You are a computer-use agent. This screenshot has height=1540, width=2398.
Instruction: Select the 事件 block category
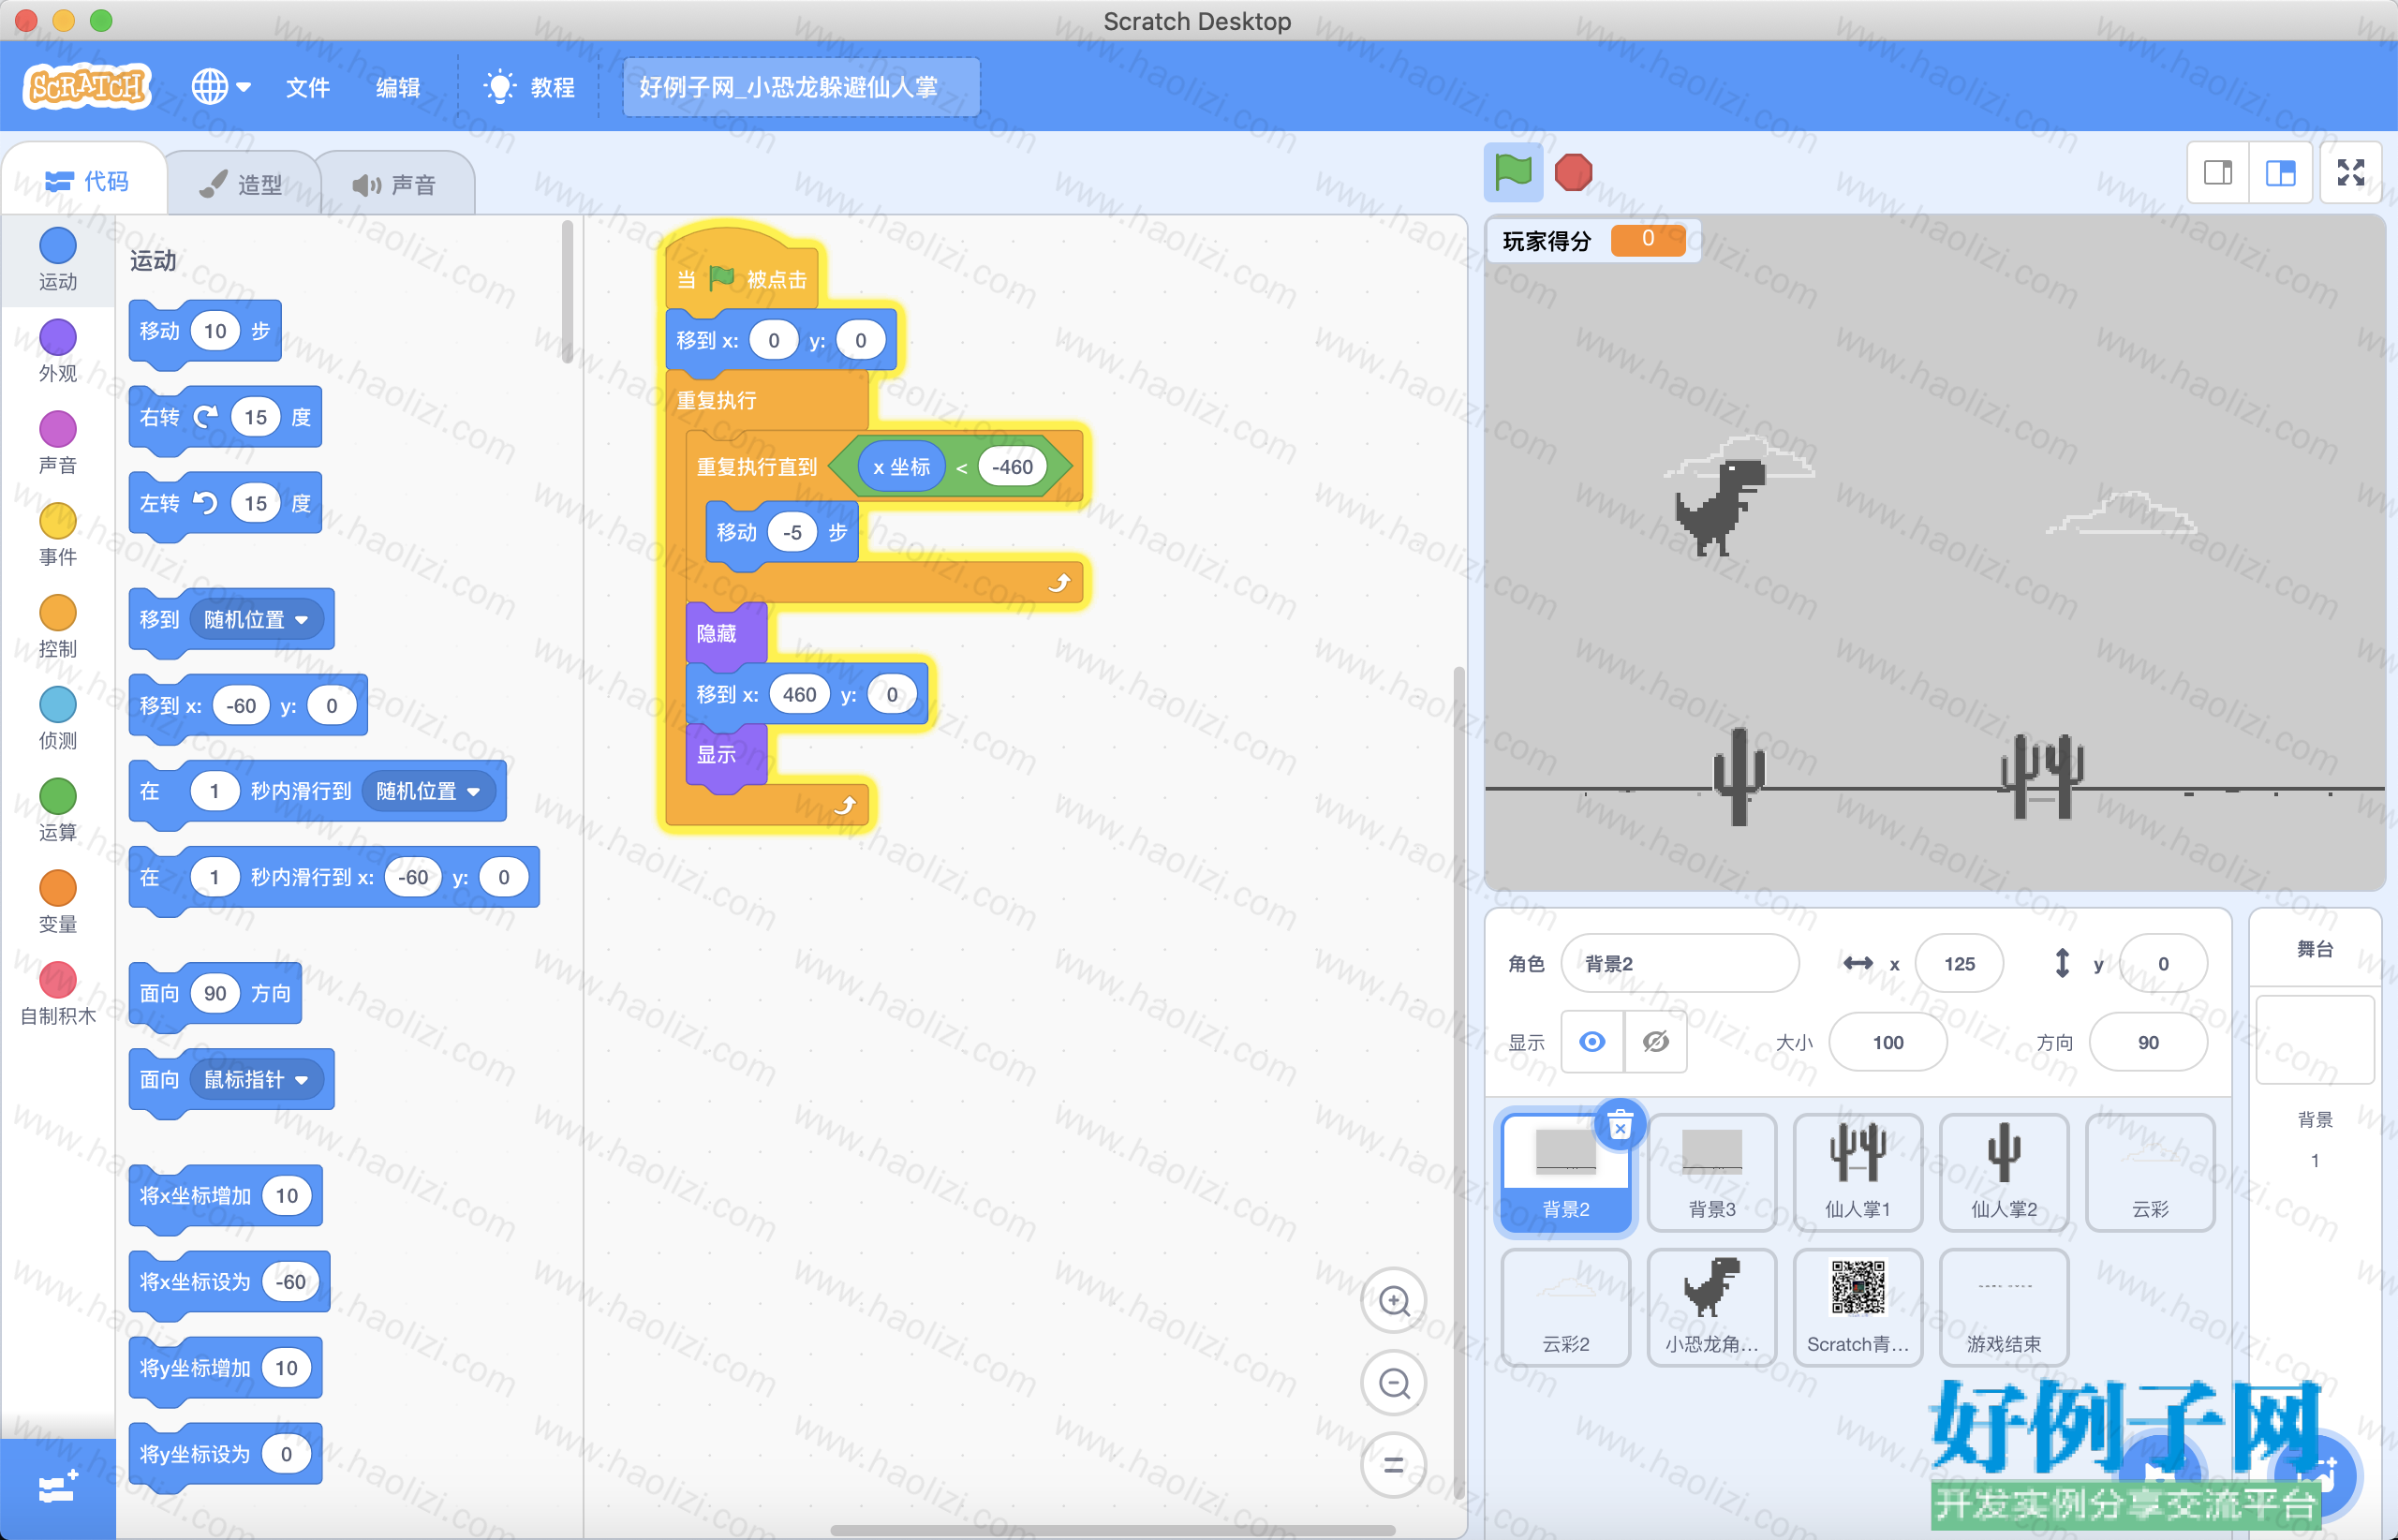[x=58, y=535]
